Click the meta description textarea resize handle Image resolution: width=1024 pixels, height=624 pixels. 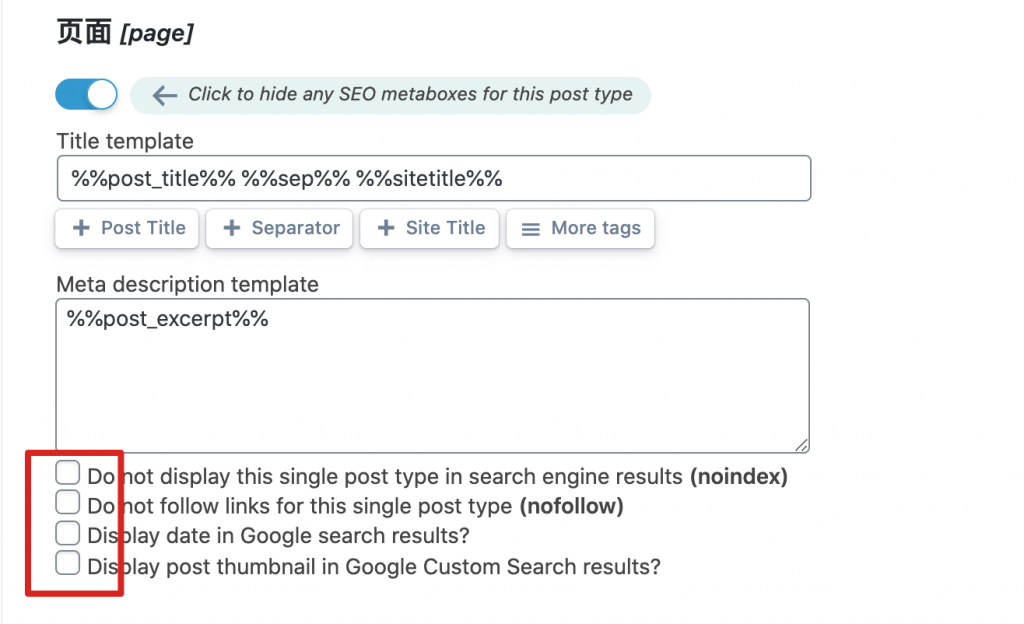pos(802,445)
